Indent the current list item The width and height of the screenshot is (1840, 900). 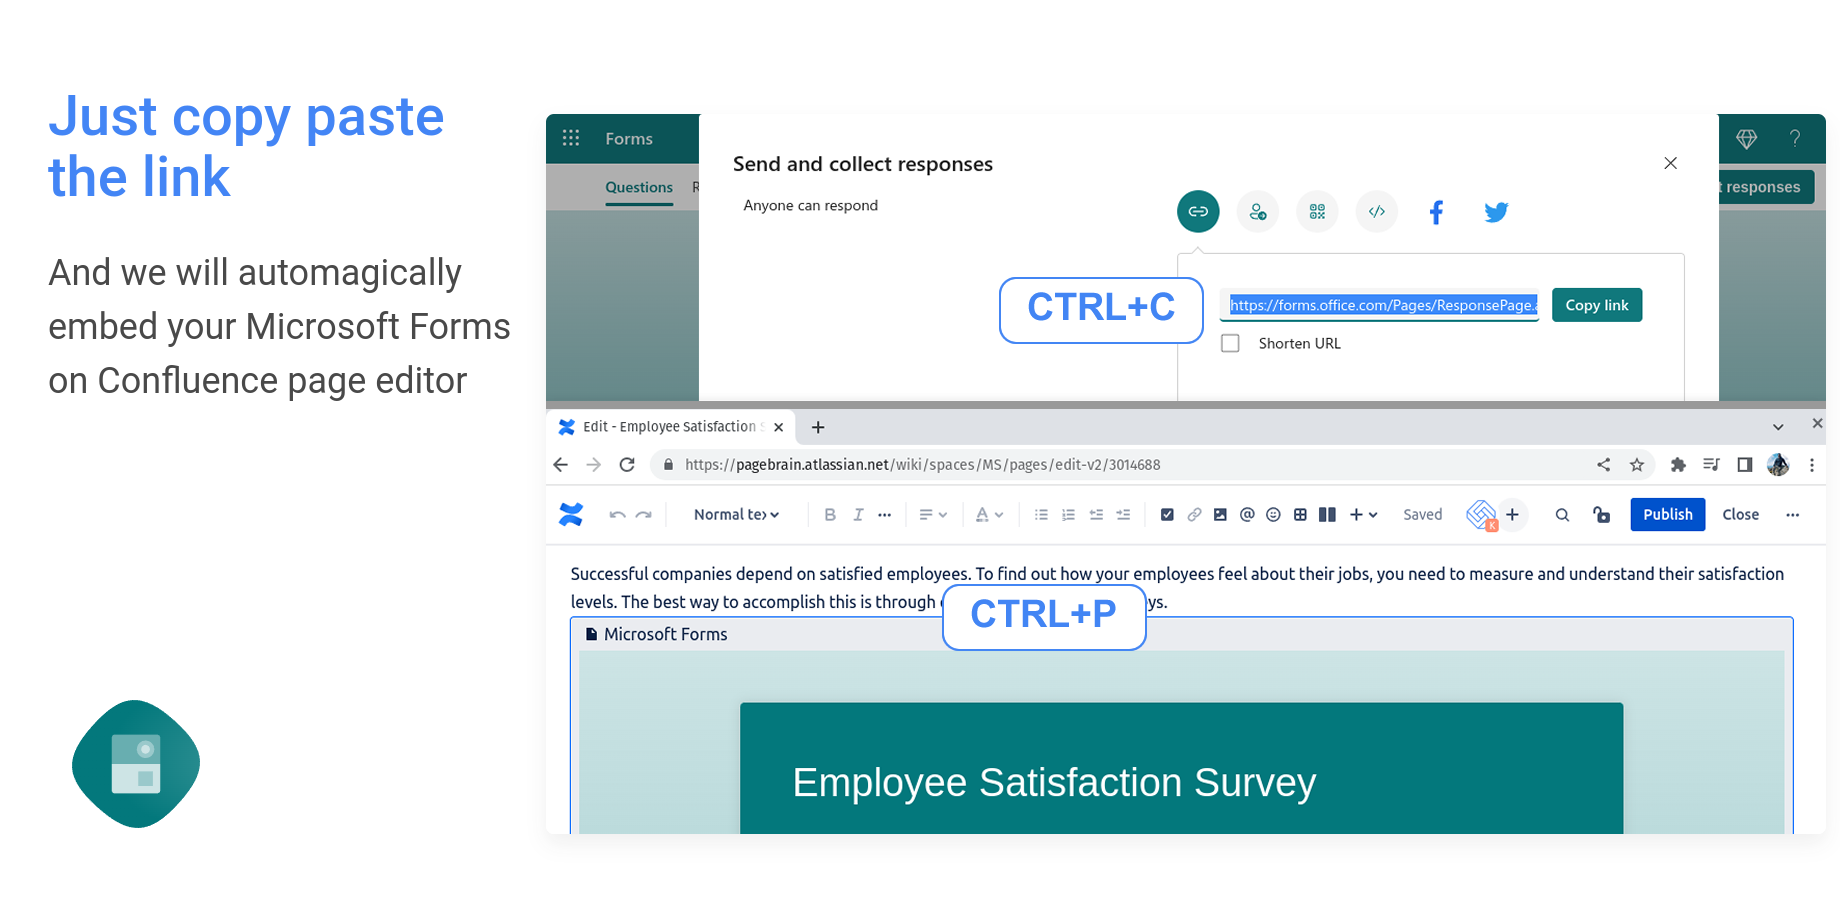pos(1123,515)
